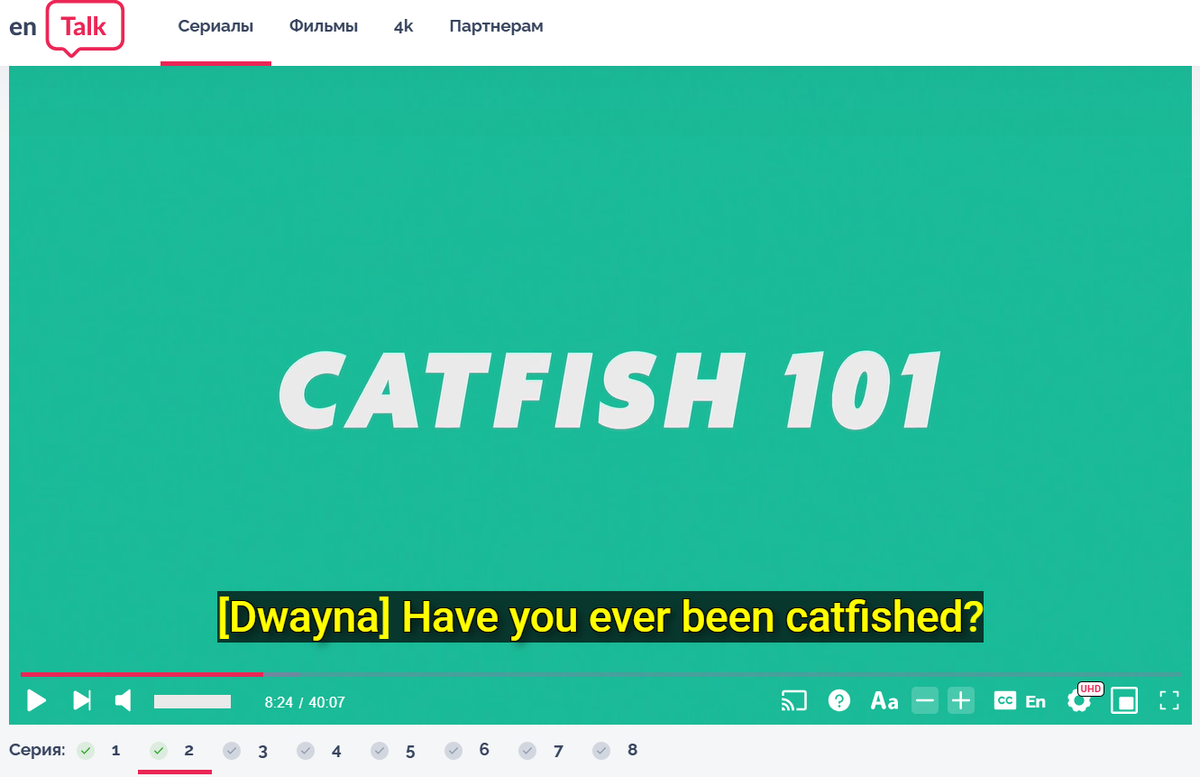Open subtitle font settings Aa
The image size is (1200, 777).
884,701
